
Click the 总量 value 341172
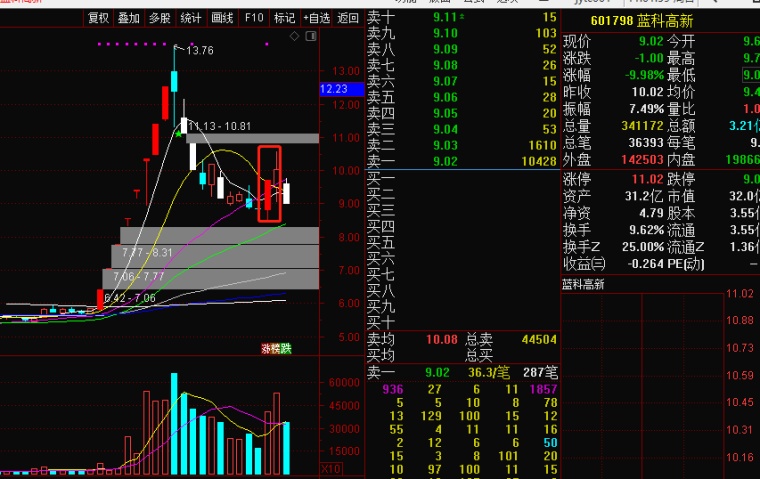tap(642, 126)
